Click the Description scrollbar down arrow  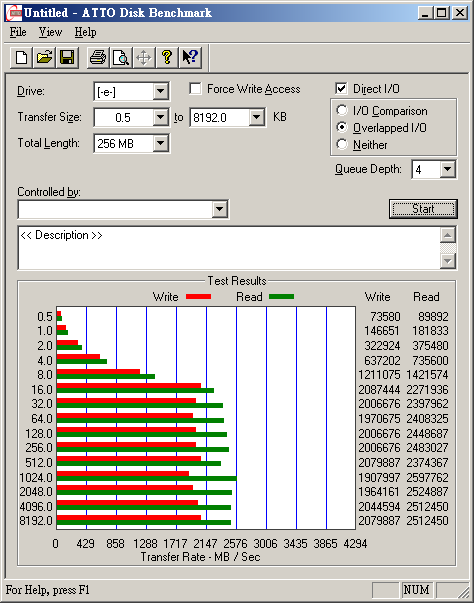click(x=448, y=261)
